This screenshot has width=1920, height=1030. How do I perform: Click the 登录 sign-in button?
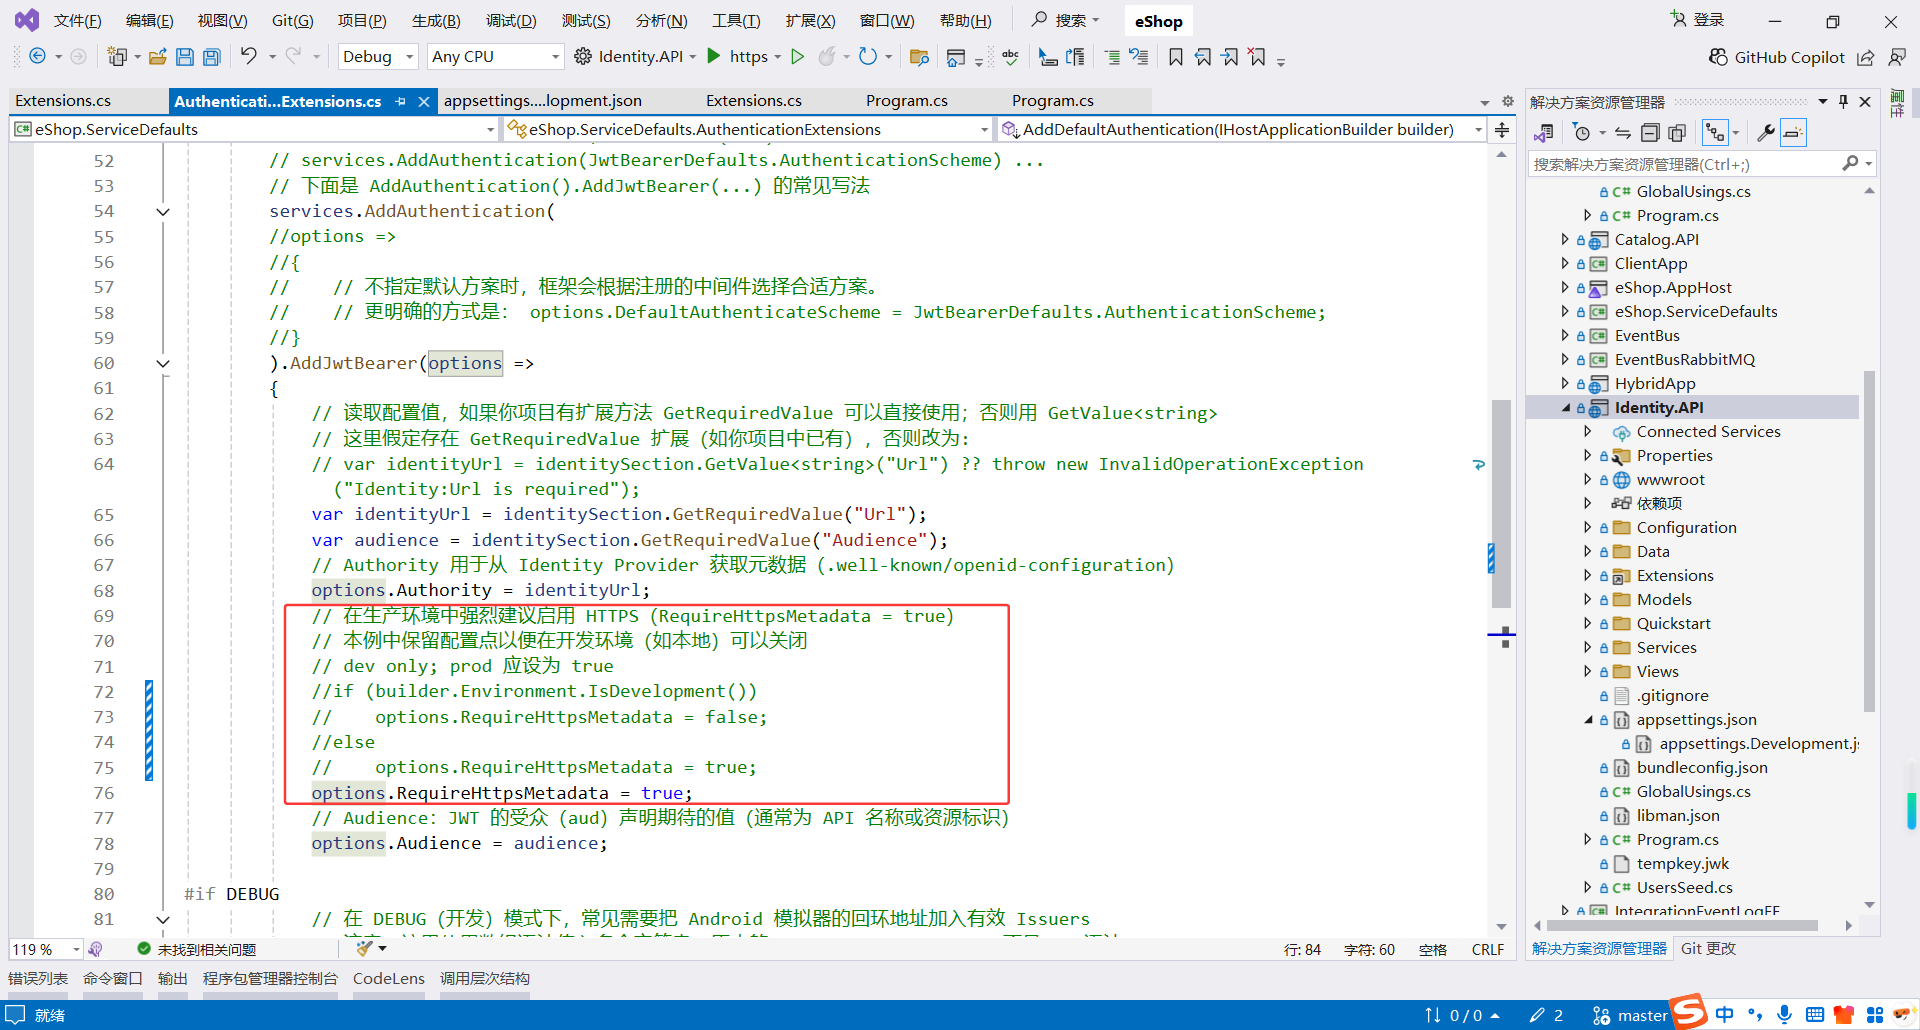[1697, 19]
